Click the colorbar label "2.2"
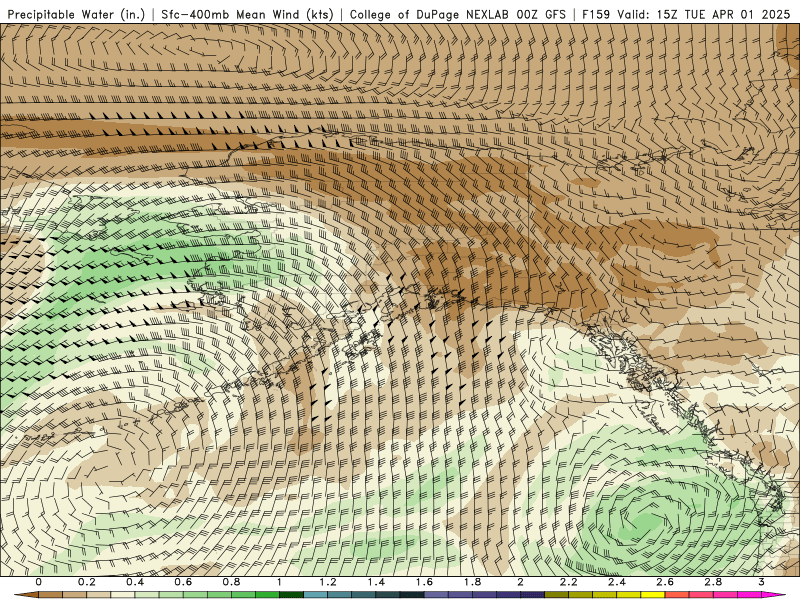This screenshot has width=800, height=600. pyautogui.click(x=569, y=582)
